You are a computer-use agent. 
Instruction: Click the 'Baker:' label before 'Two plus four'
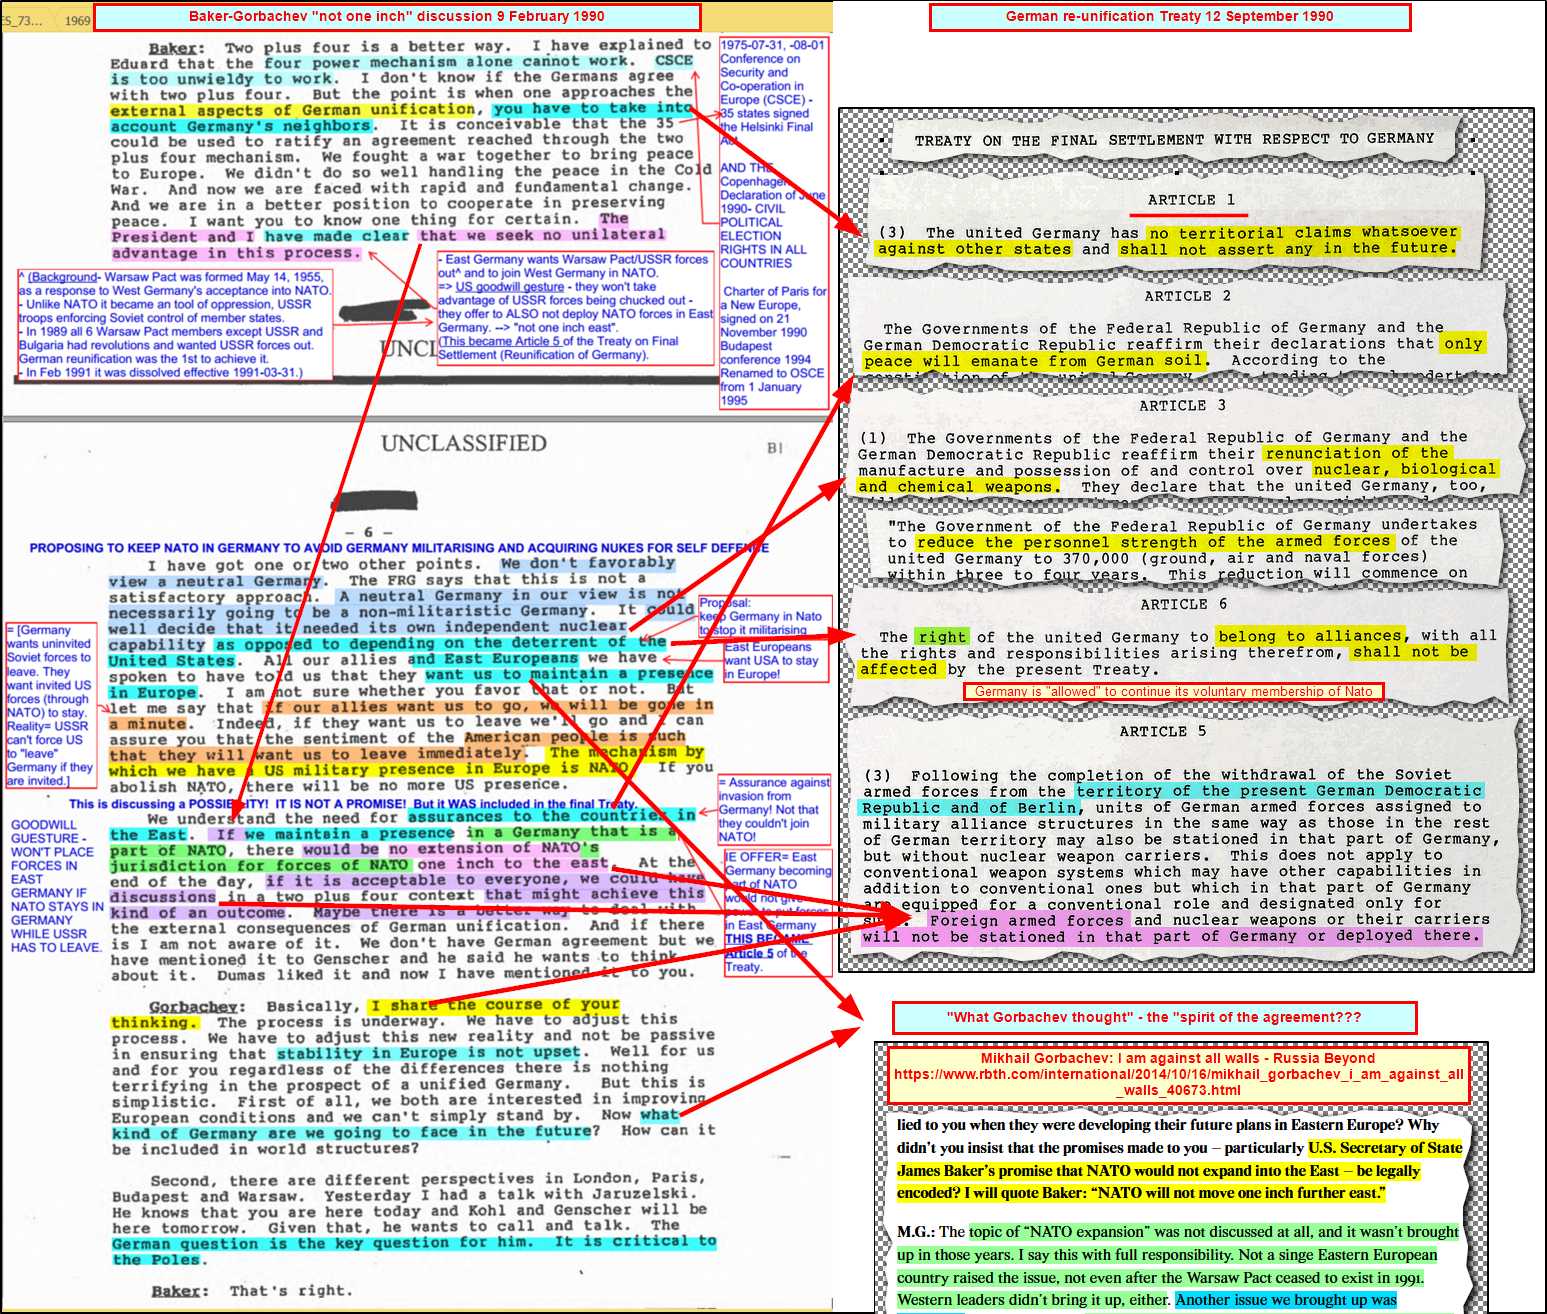[176, 48]
